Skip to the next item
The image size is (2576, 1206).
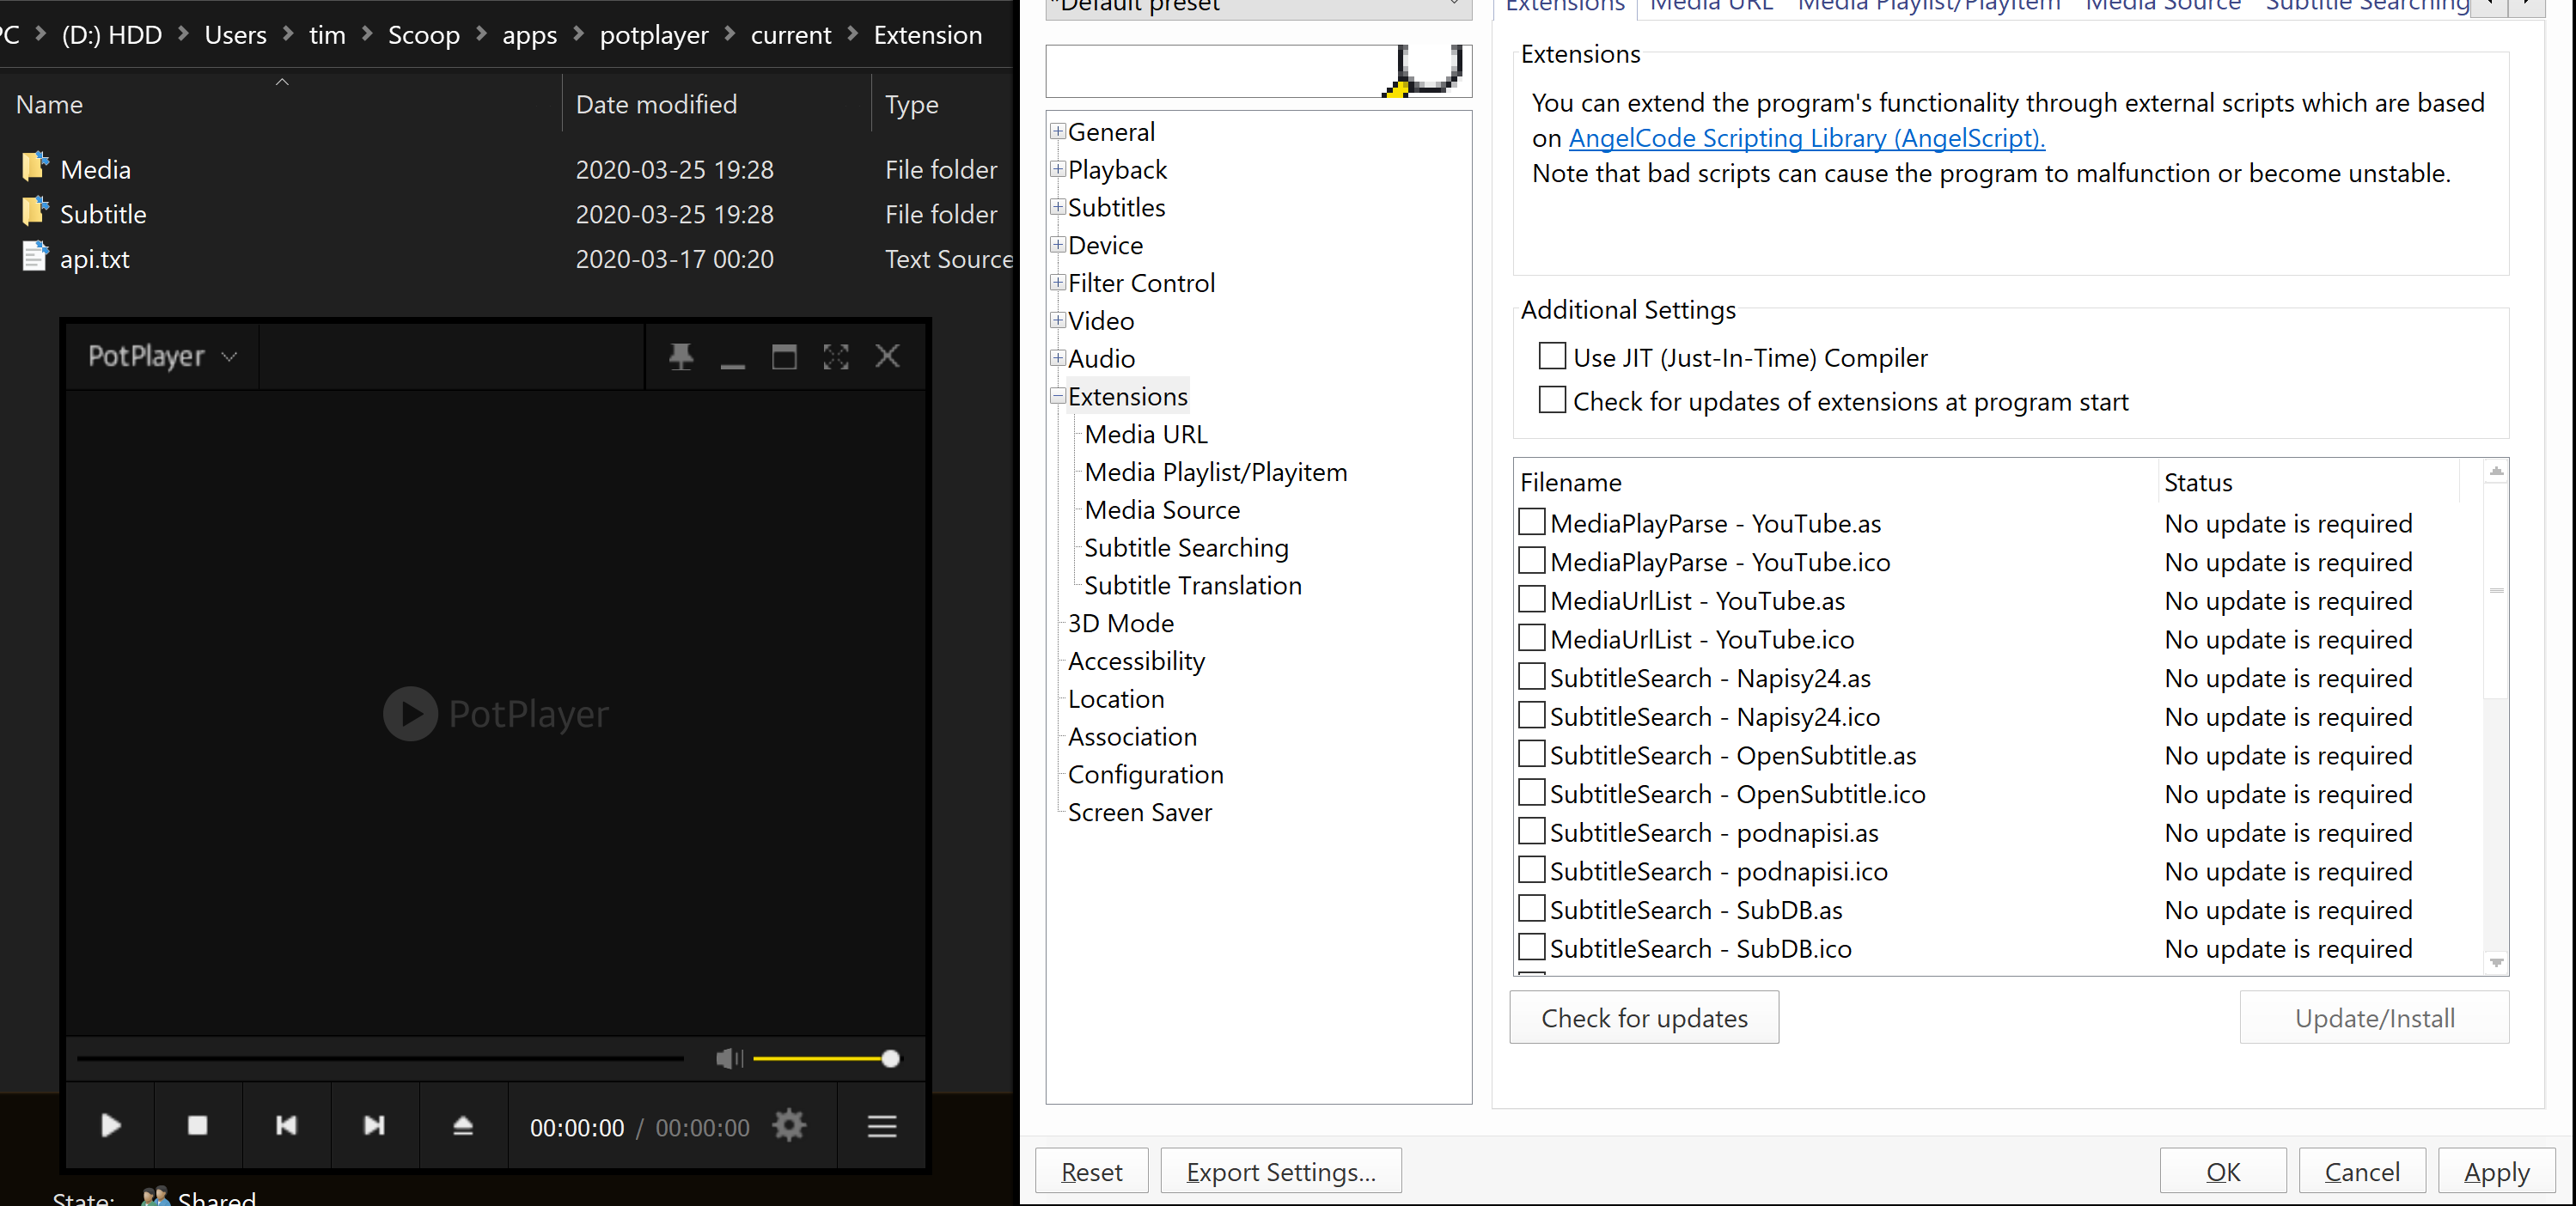(374, 1126)
